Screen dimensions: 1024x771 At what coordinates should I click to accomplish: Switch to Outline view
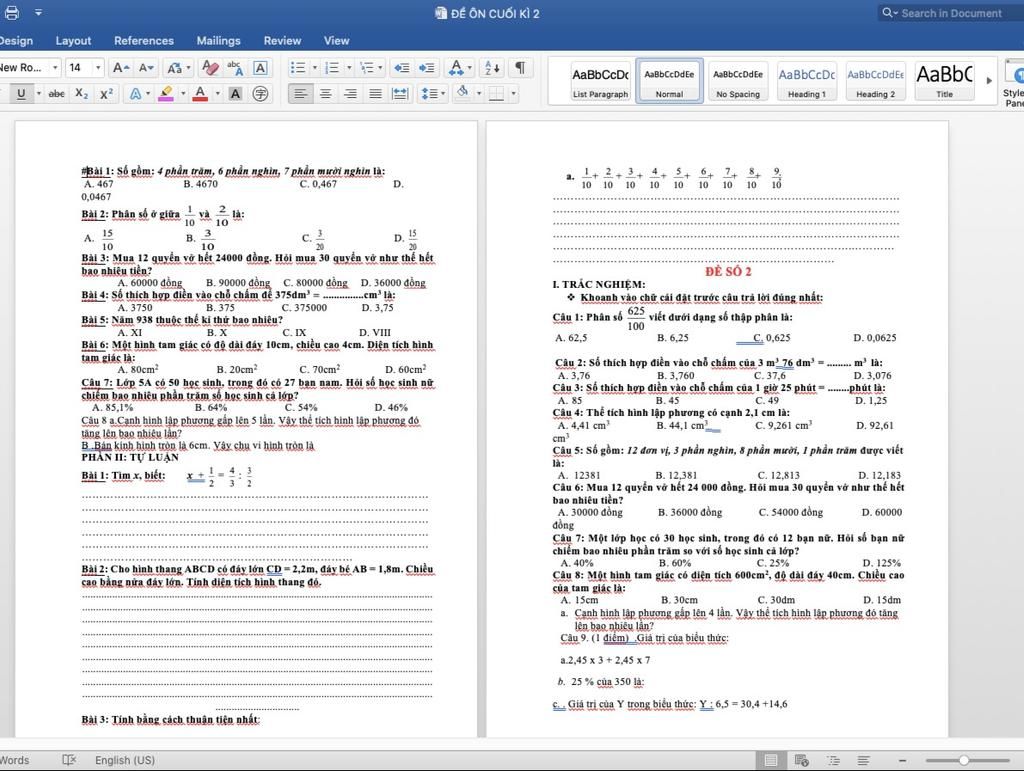coord(833,760)
